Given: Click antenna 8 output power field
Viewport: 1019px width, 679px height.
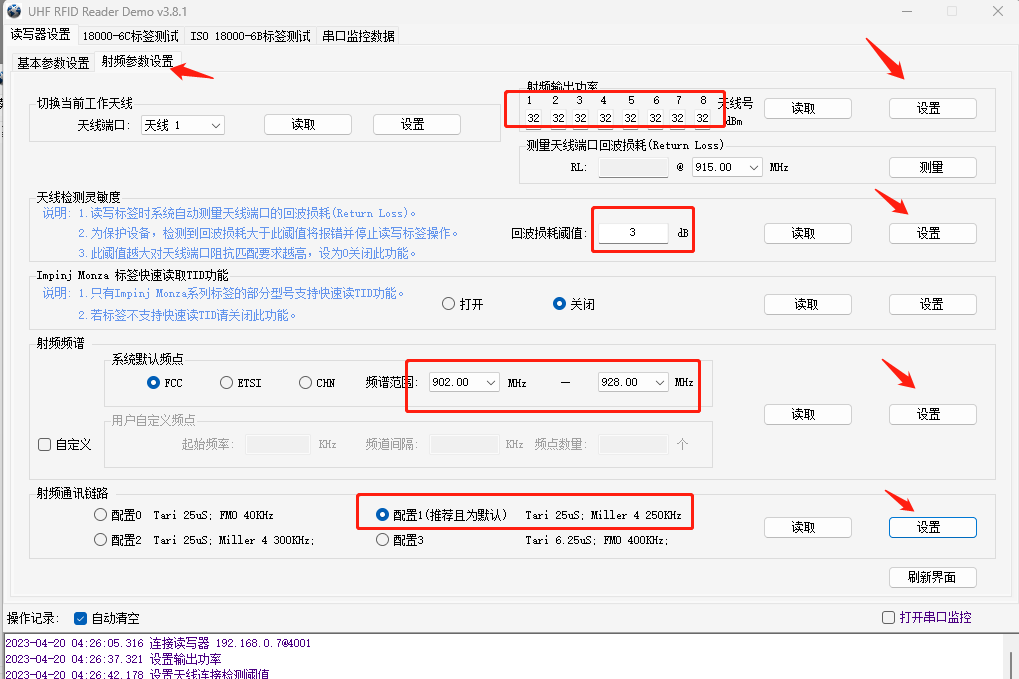Looking at the screenshot, I should 703,118.
